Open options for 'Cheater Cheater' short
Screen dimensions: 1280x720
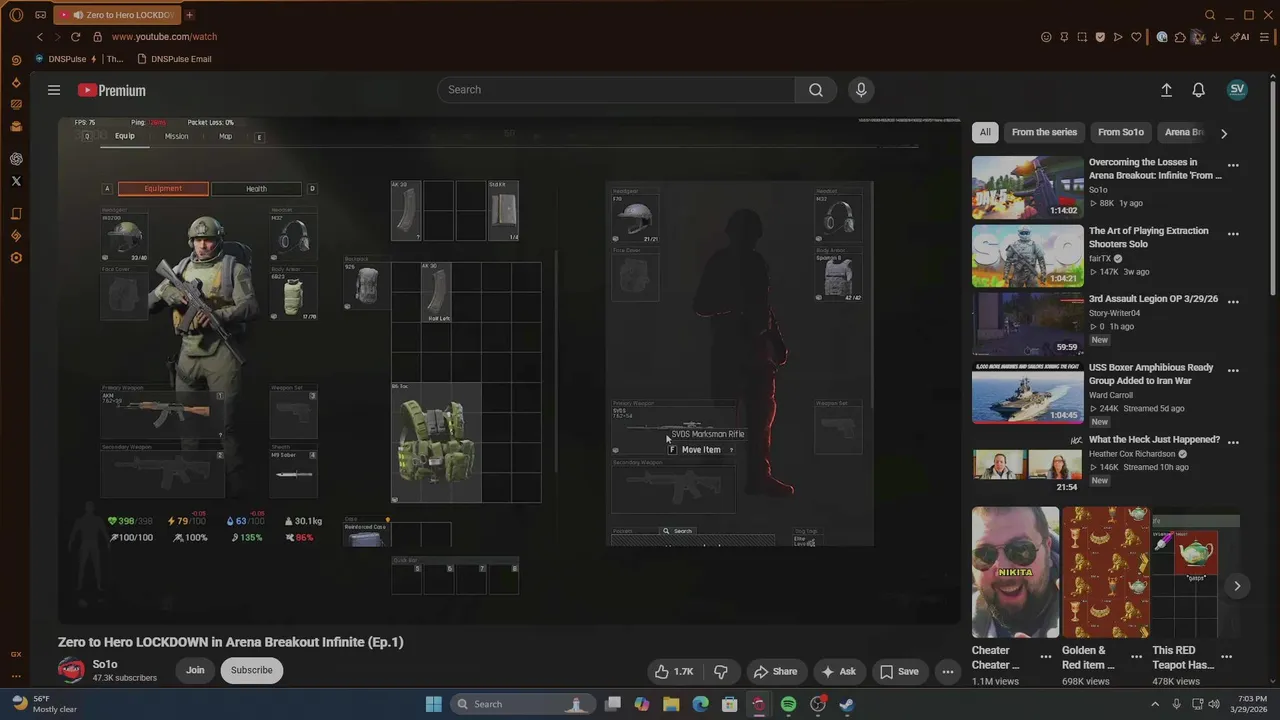[1048, 658]
